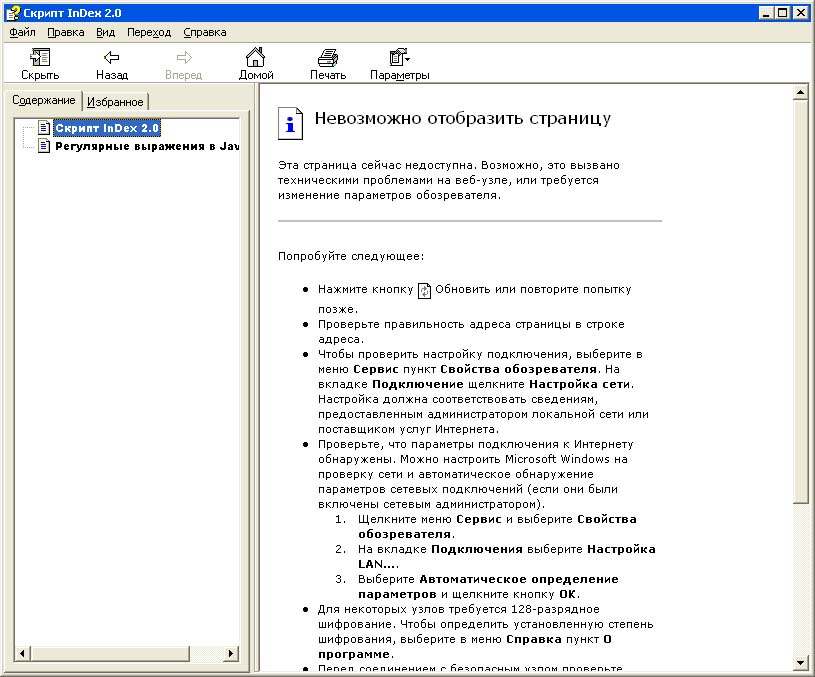Open the Правка menu
This screenshot has height=677, width=815.
(65, 32)
